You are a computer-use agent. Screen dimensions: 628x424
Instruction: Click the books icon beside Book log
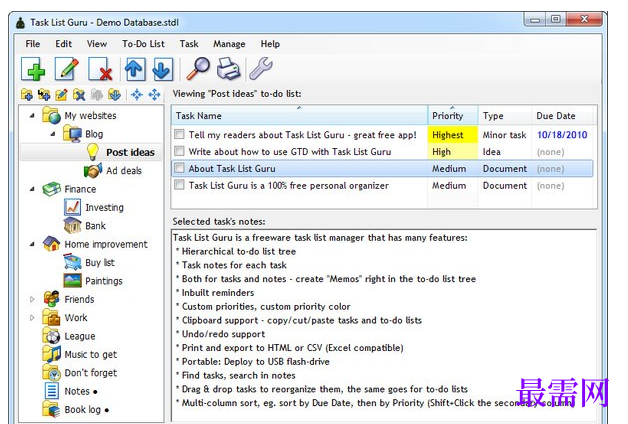(52, 409)
